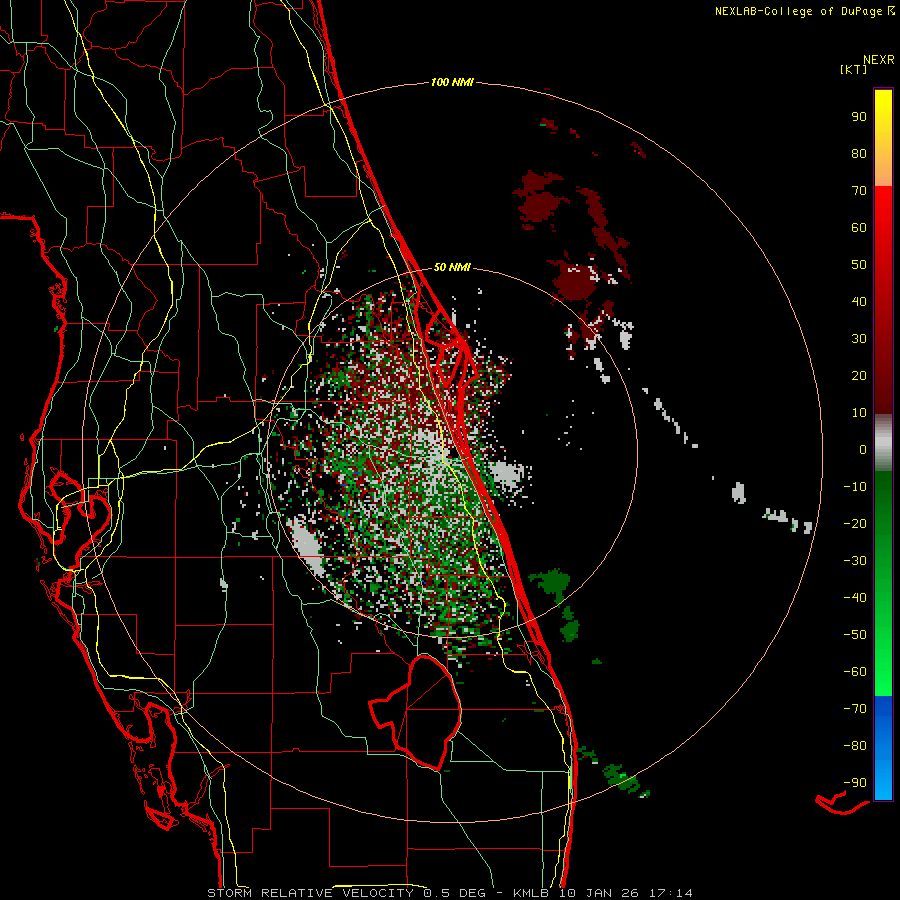Click the -80 scale value
The height and width of the screenshot is (900, 900).
point(855,746)
